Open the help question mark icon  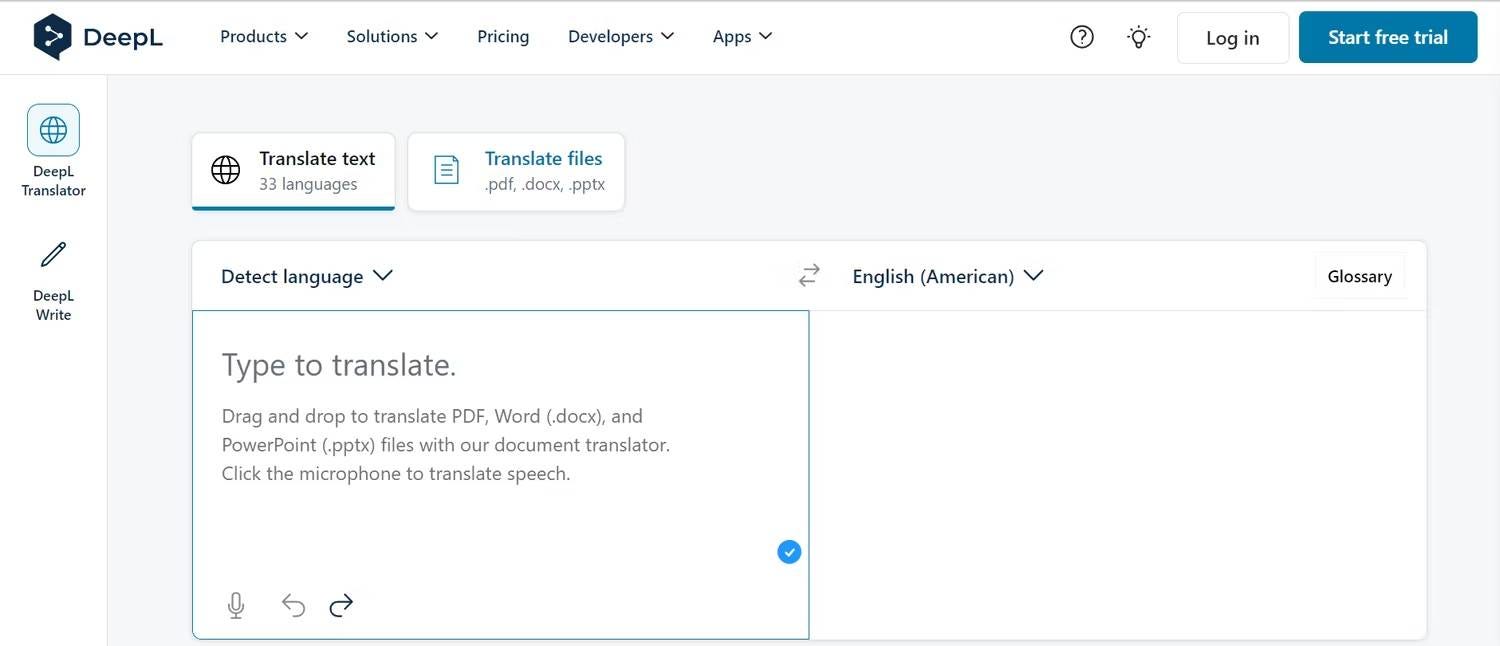pos(1082,37)
